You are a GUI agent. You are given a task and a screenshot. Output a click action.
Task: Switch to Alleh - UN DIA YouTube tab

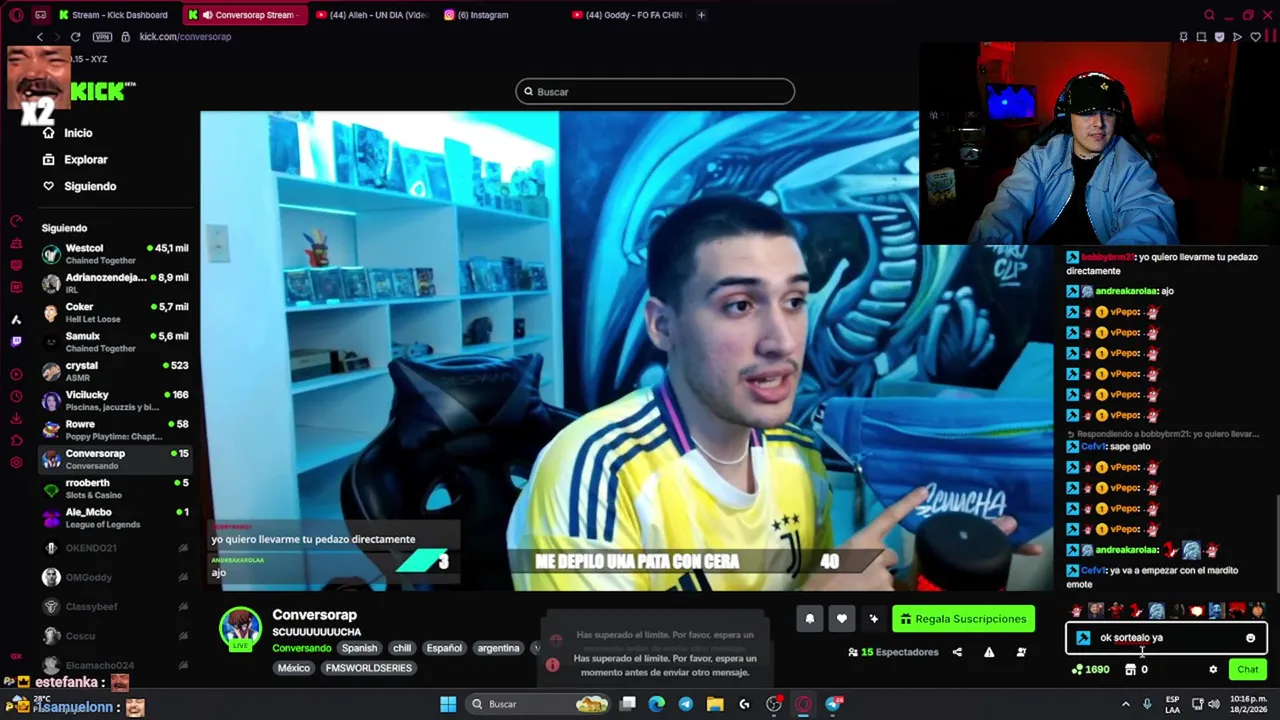[372, 15]
